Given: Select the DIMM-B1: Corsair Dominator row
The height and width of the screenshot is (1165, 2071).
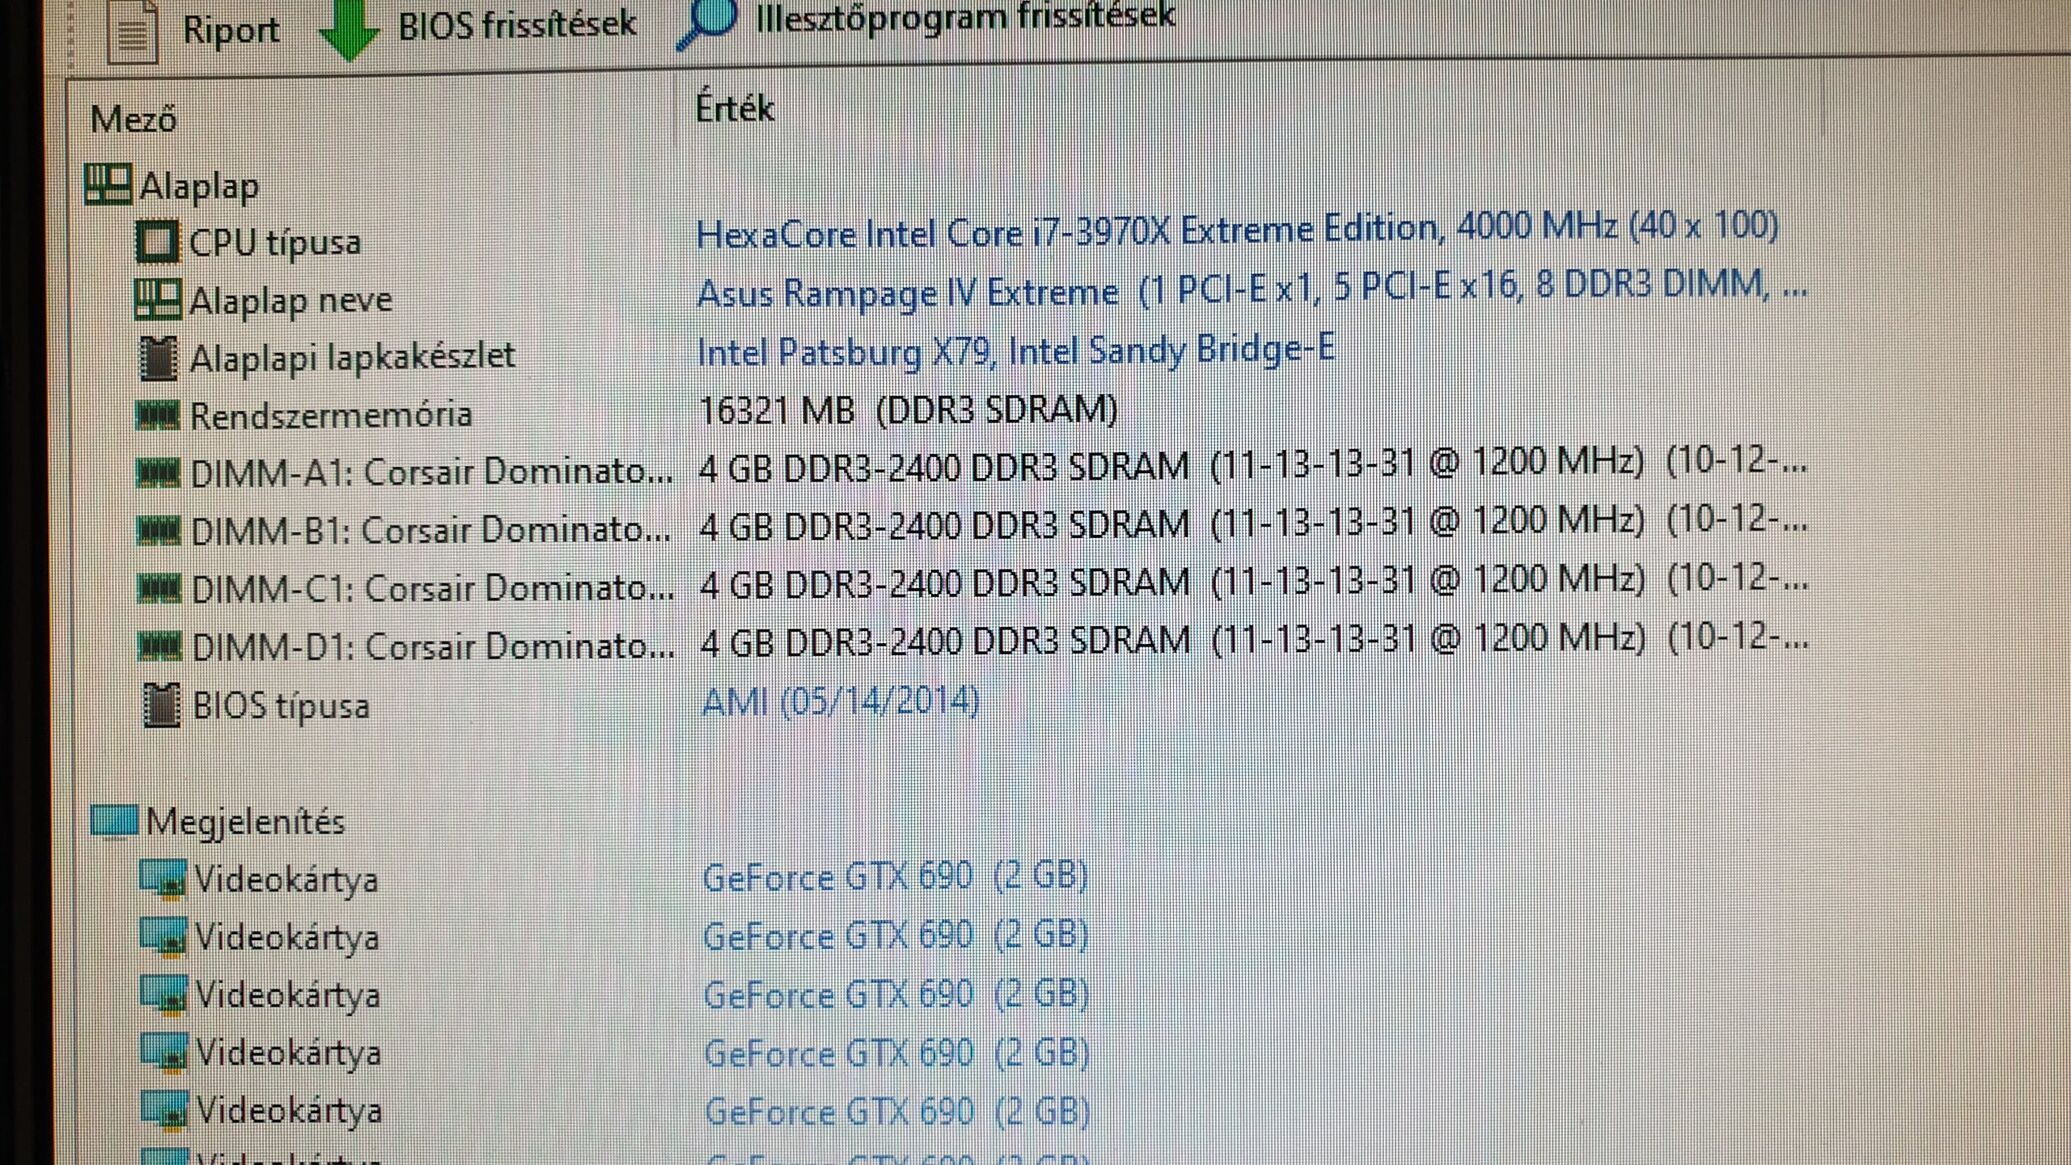Looking at the screenshot, I should [x=431, y=531].
